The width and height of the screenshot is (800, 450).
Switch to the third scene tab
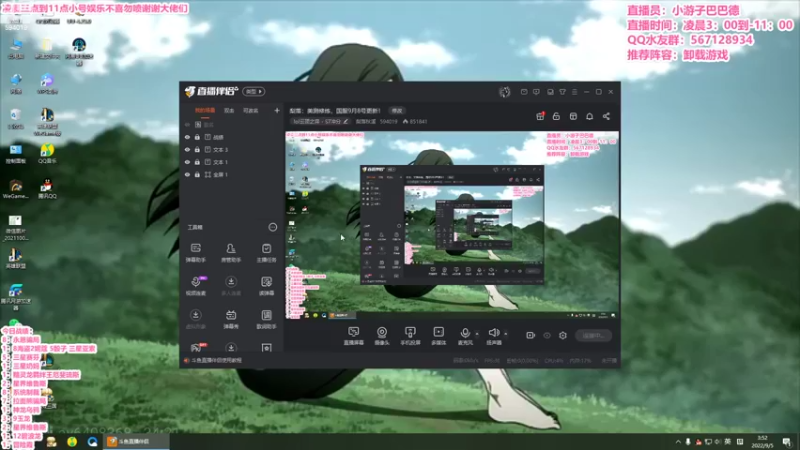251,110
